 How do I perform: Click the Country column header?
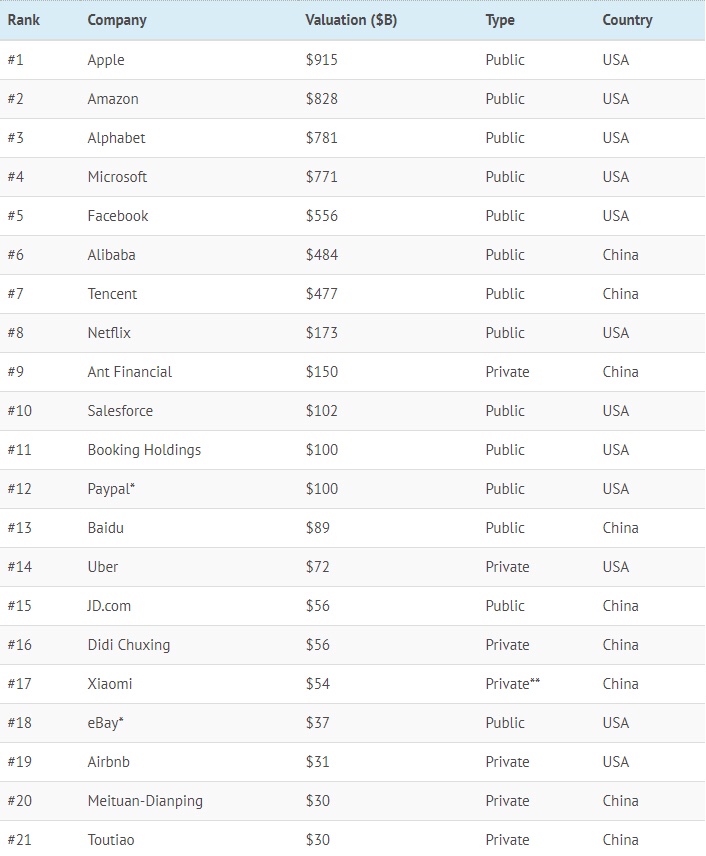tap(627, 20)
